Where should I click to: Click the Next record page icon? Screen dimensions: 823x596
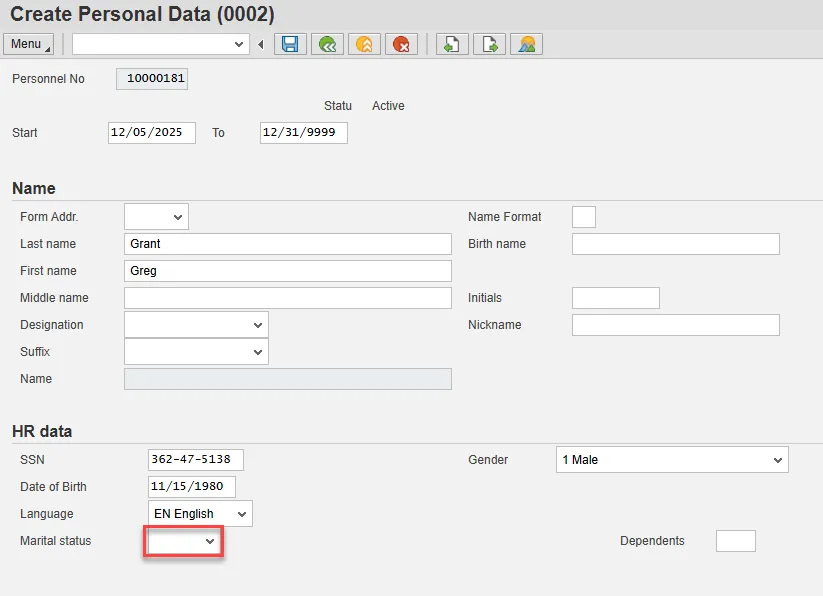(489, 44)
